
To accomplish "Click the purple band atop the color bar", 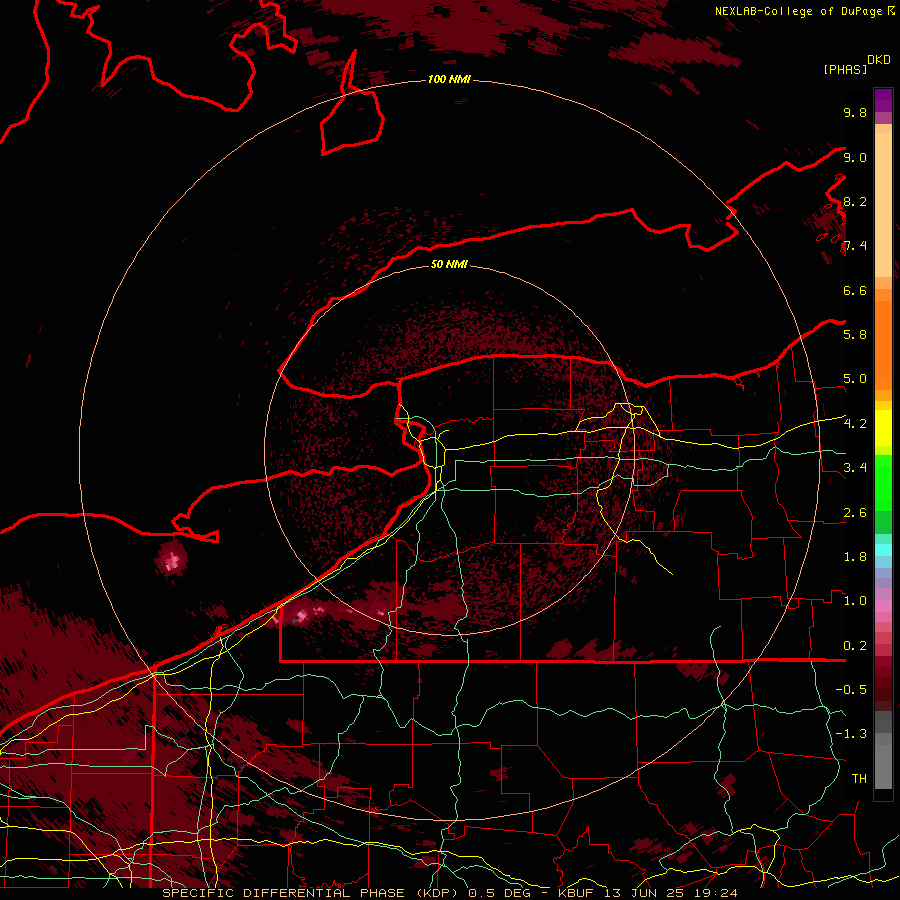I will [883, 100].
